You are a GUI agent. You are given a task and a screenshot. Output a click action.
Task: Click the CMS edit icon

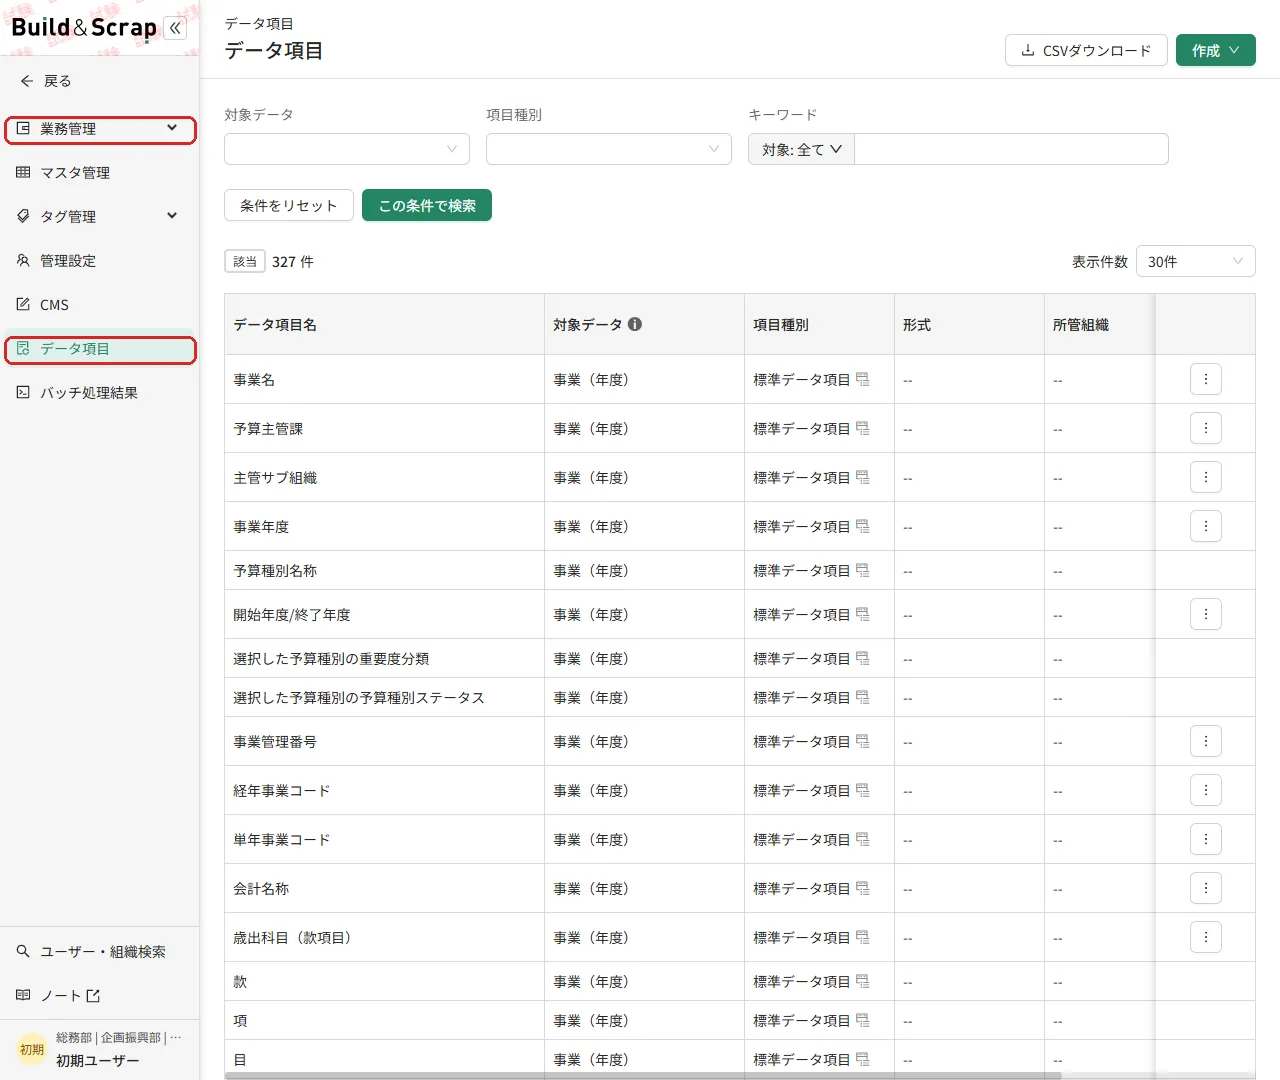point(23,304)
